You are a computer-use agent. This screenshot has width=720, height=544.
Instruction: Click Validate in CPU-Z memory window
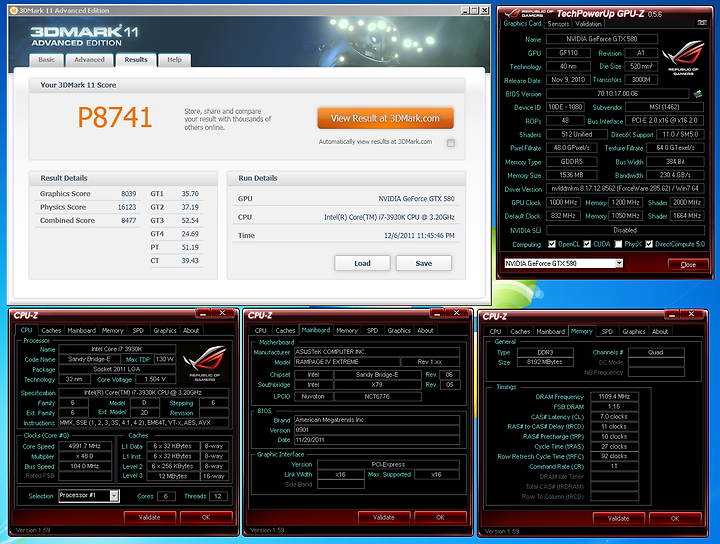click(619, 518)
